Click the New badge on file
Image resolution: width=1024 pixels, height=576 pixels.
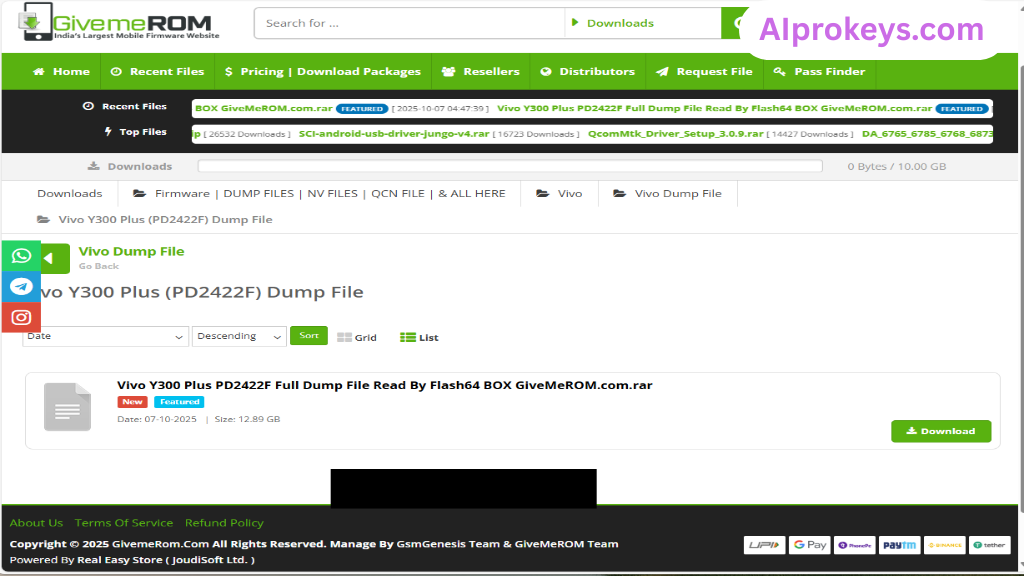tap(133, 402)
